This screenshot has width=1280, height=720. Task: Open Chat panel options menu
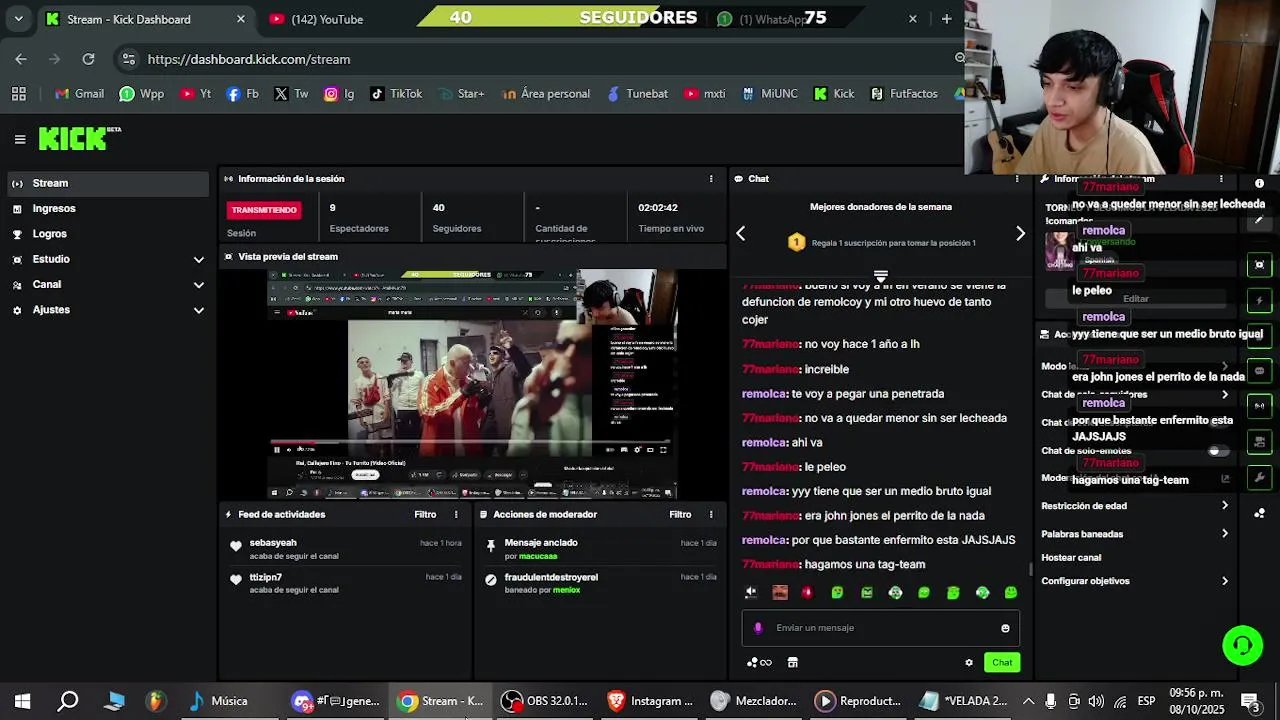[x=1017, y=179]
